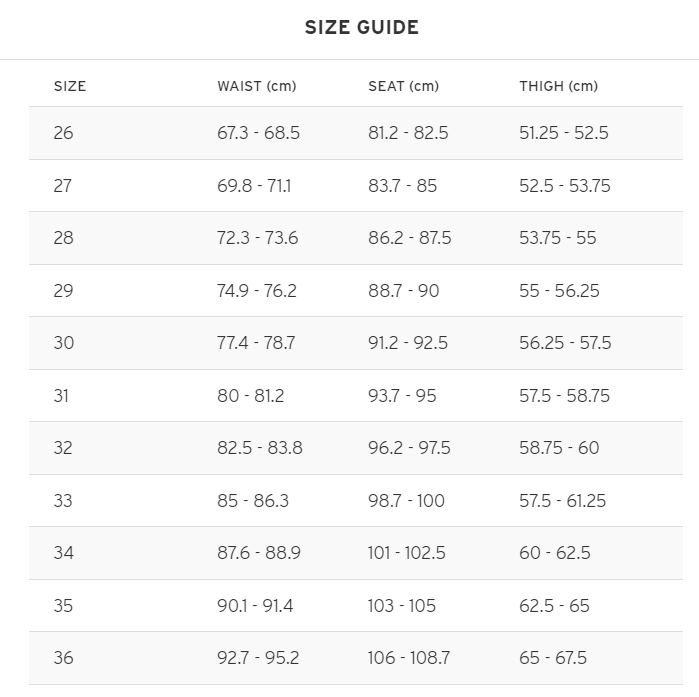Click size 30 row label
The image size is (699, 697).
coord(64,343)
